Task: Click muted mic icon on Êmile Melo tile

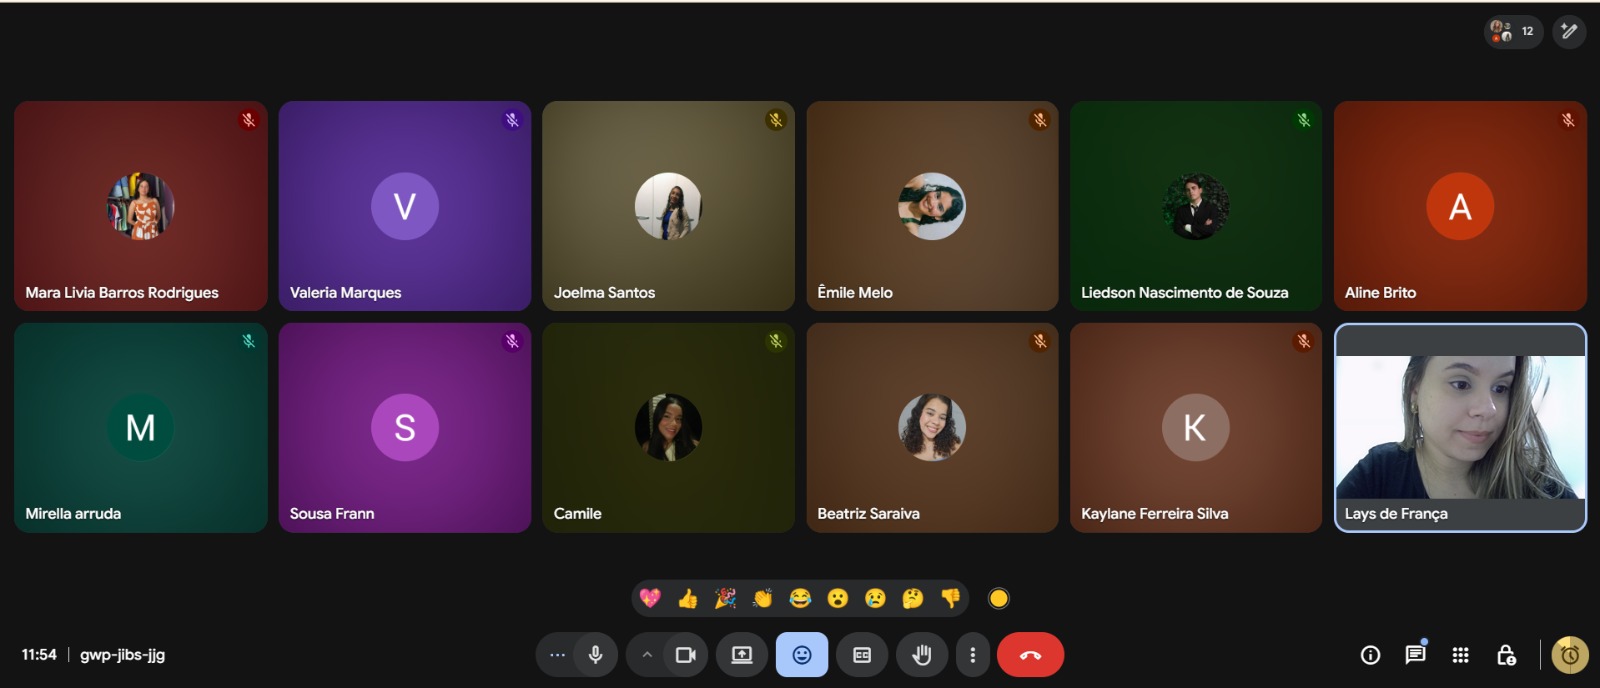Action: 1040,120
